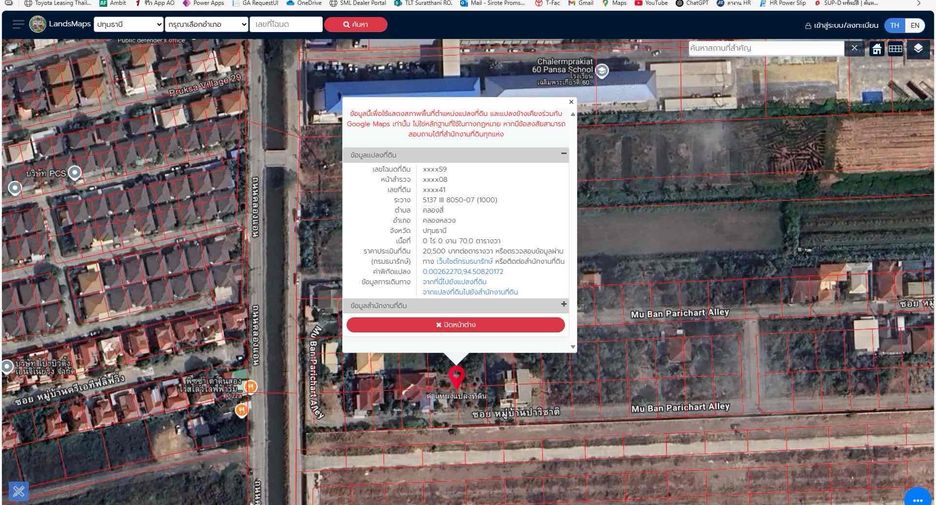Viewport: 936px width, 505px height.
Task: Open the province dropdown showing ปทุมธานี
Action: [x=128, y=24]
